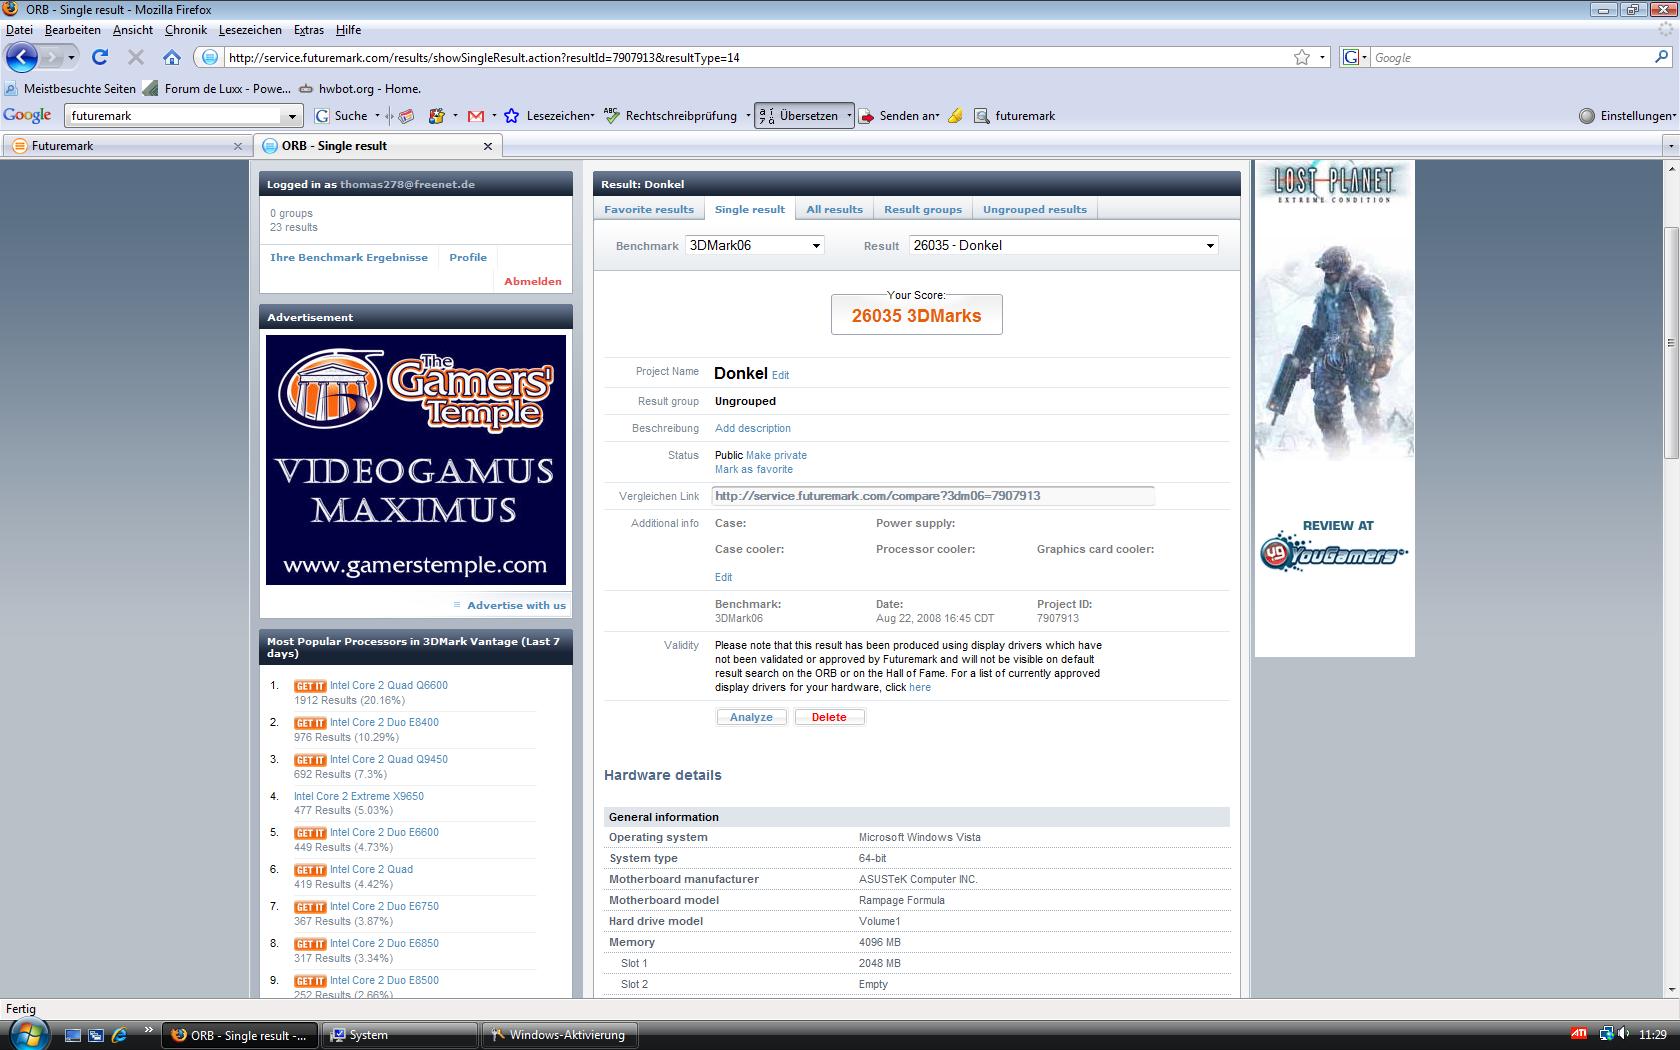1680x1050 pixels.
Task: Open Switch between windows quick launch icon
Action: click(96, 1035)
